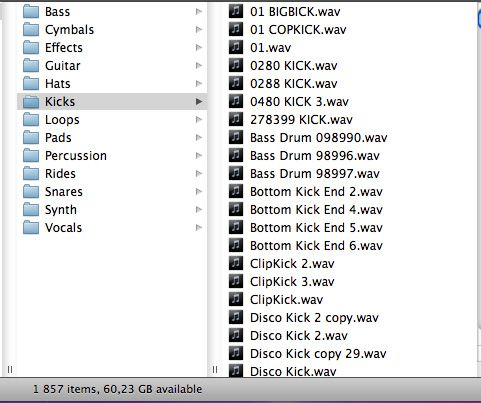
Task: Expand the Snares folder disclosure arrow
Action: [x=199, y=191]
